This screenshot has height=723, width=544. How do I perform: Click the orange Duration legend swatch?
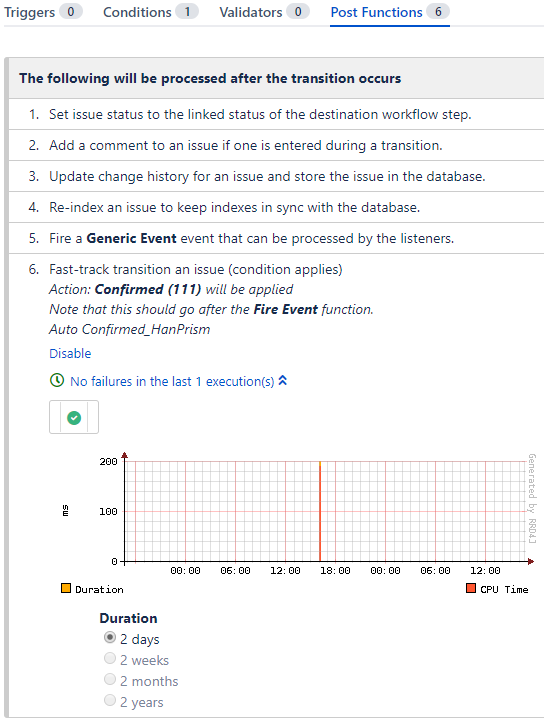point(66,588)
